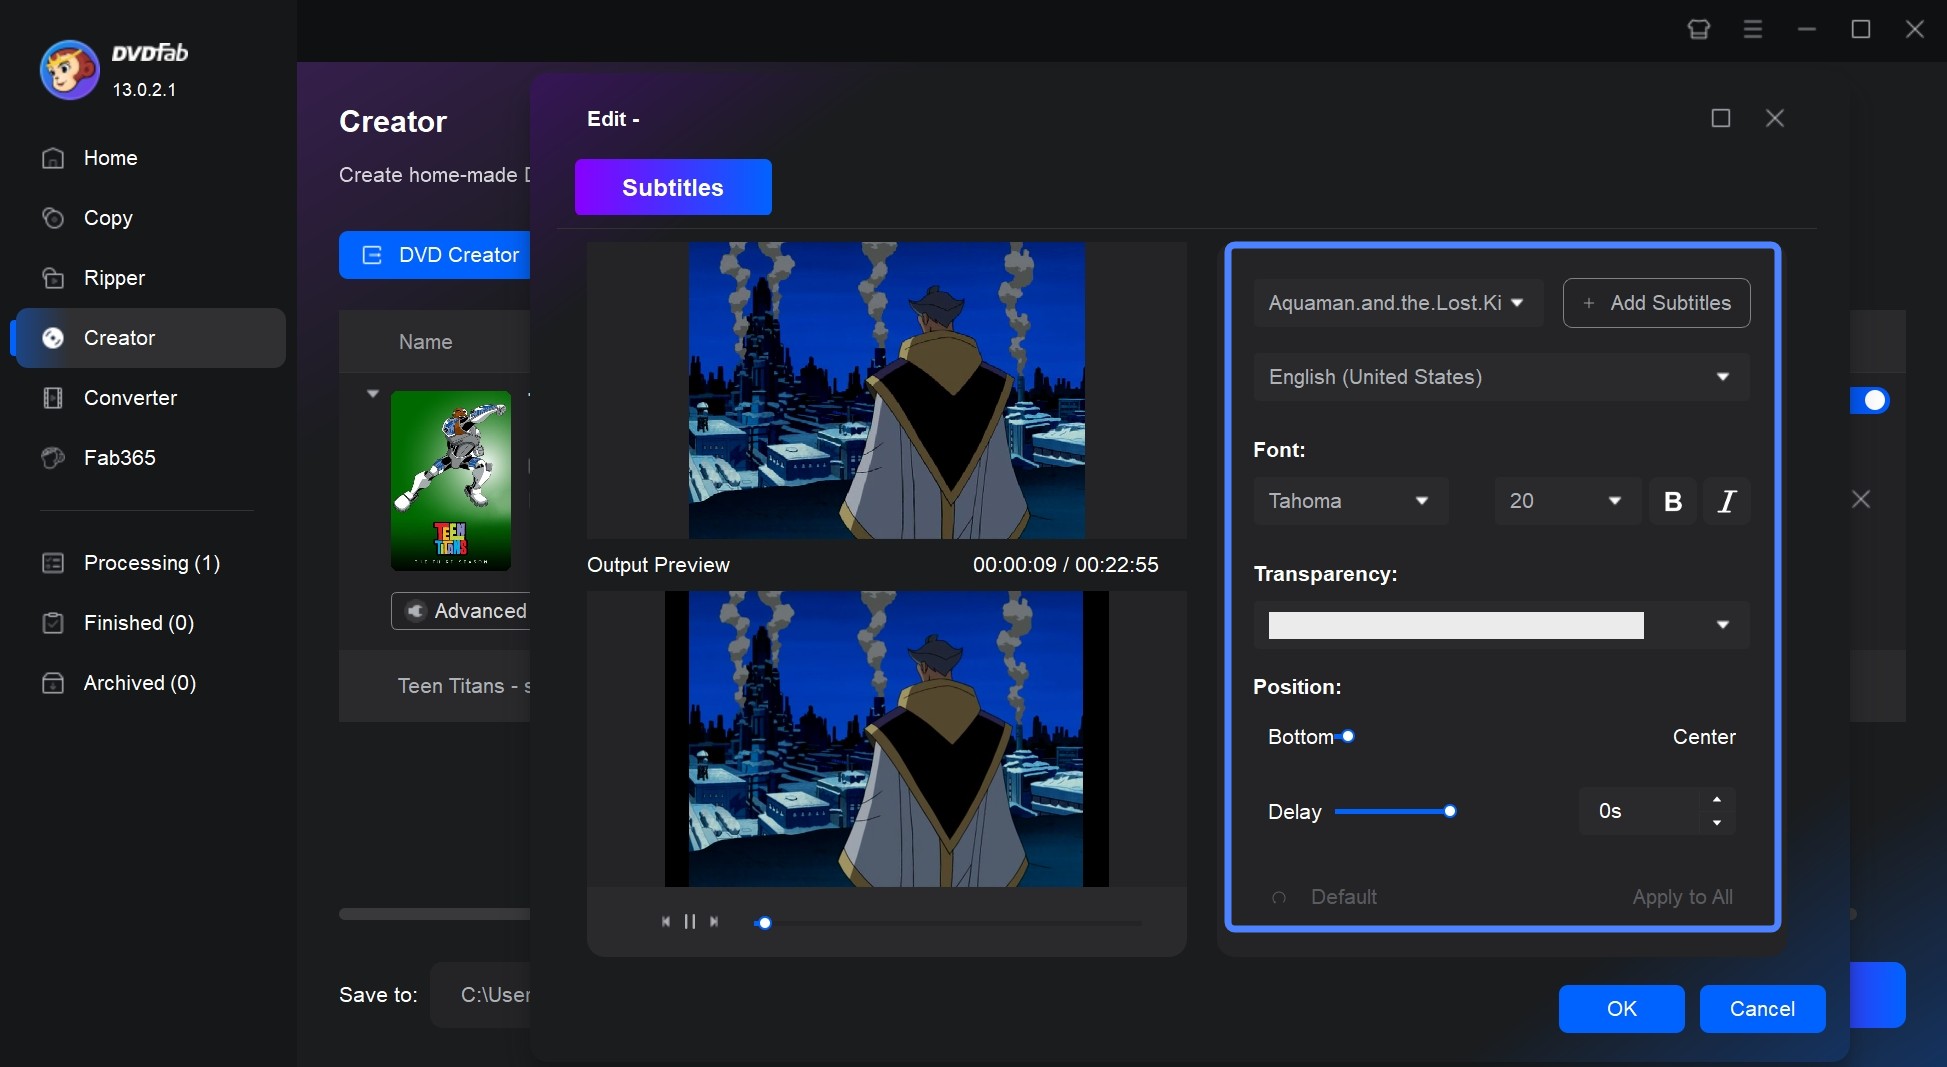This screenshot has width=1947, height=1067.
Task: Toggle the blue switch behind the dialog
Action: point(1869,401)
